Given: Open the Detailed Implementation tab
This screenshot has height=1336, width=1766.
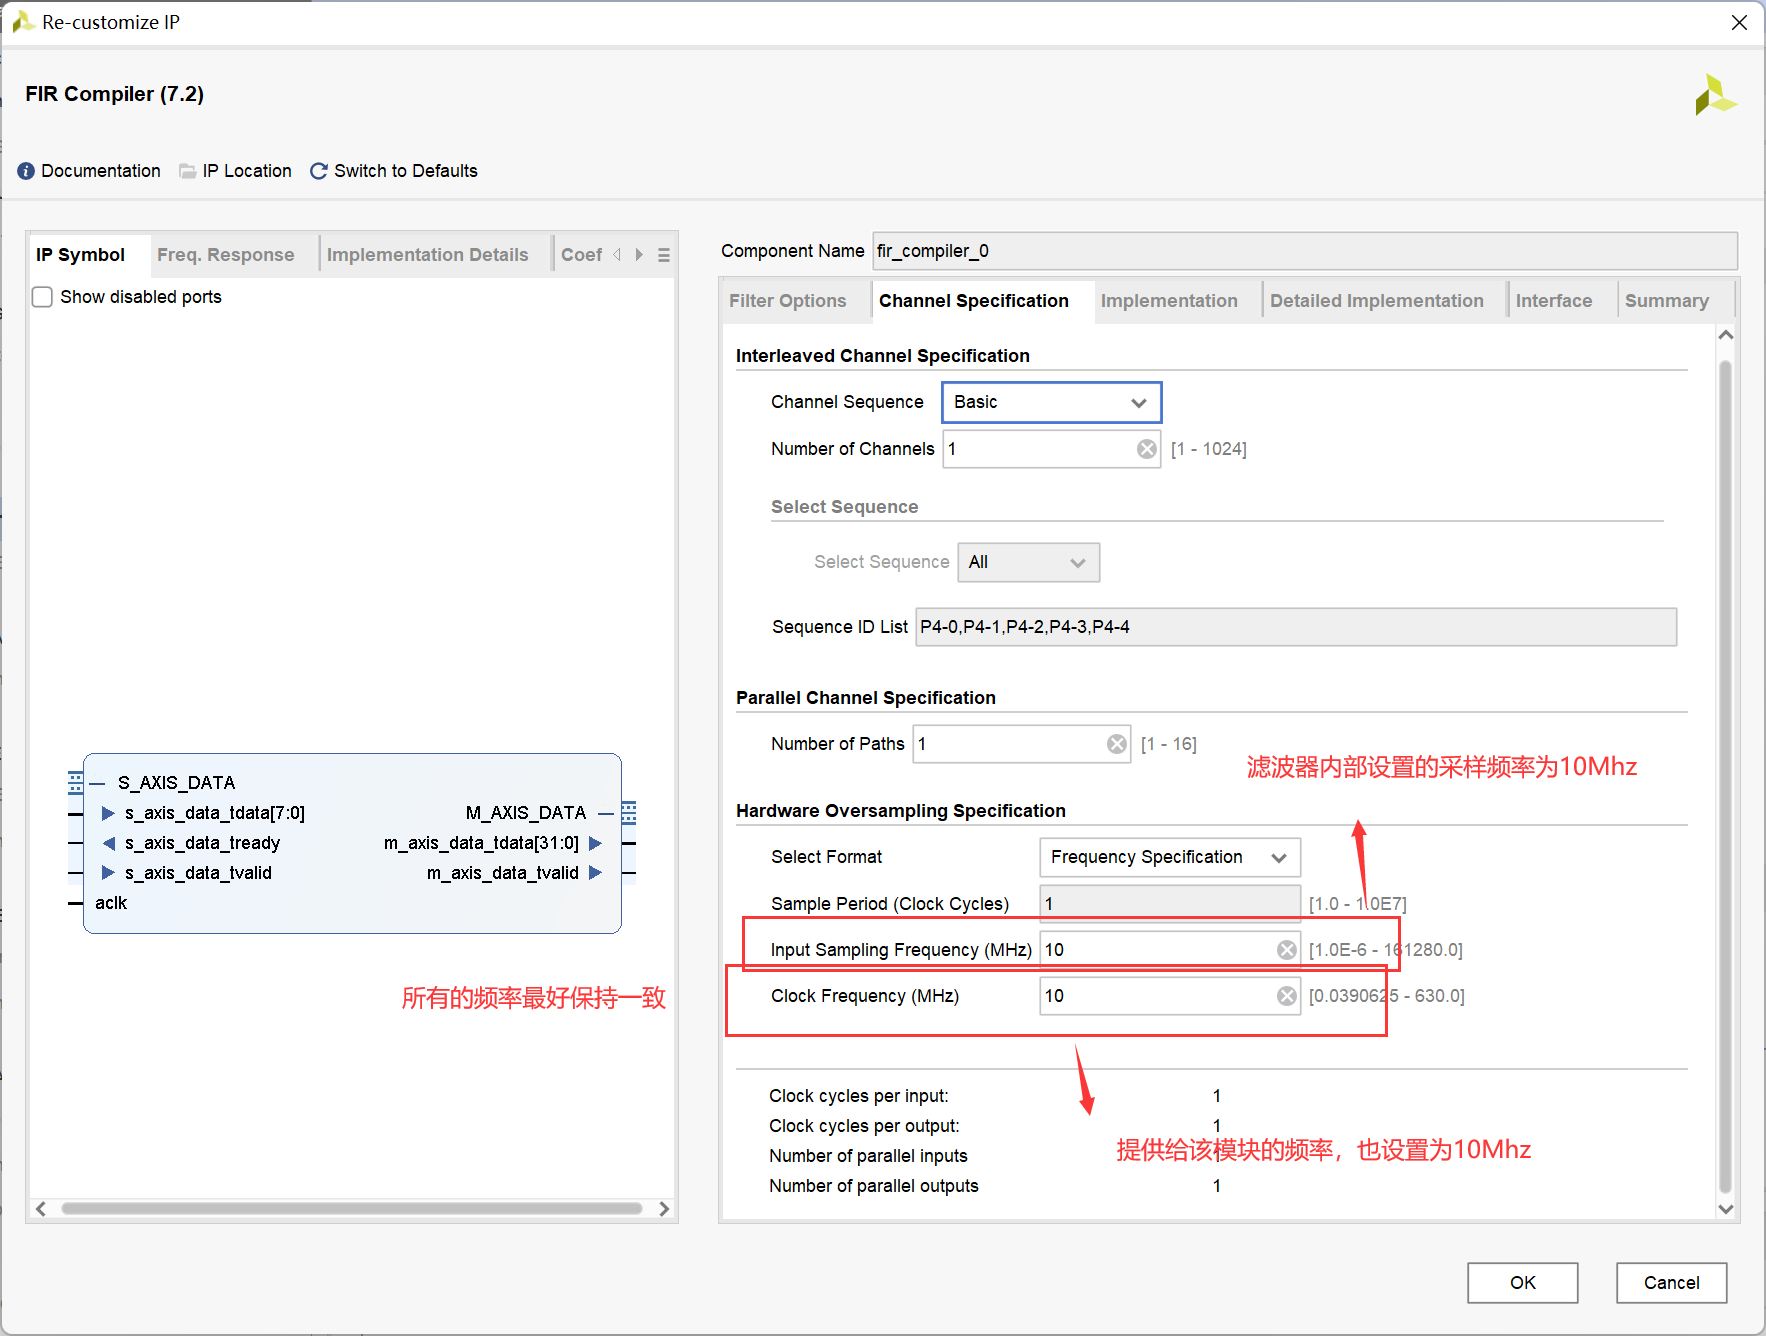Looking at the screenshot, I should coord(1377,301).
